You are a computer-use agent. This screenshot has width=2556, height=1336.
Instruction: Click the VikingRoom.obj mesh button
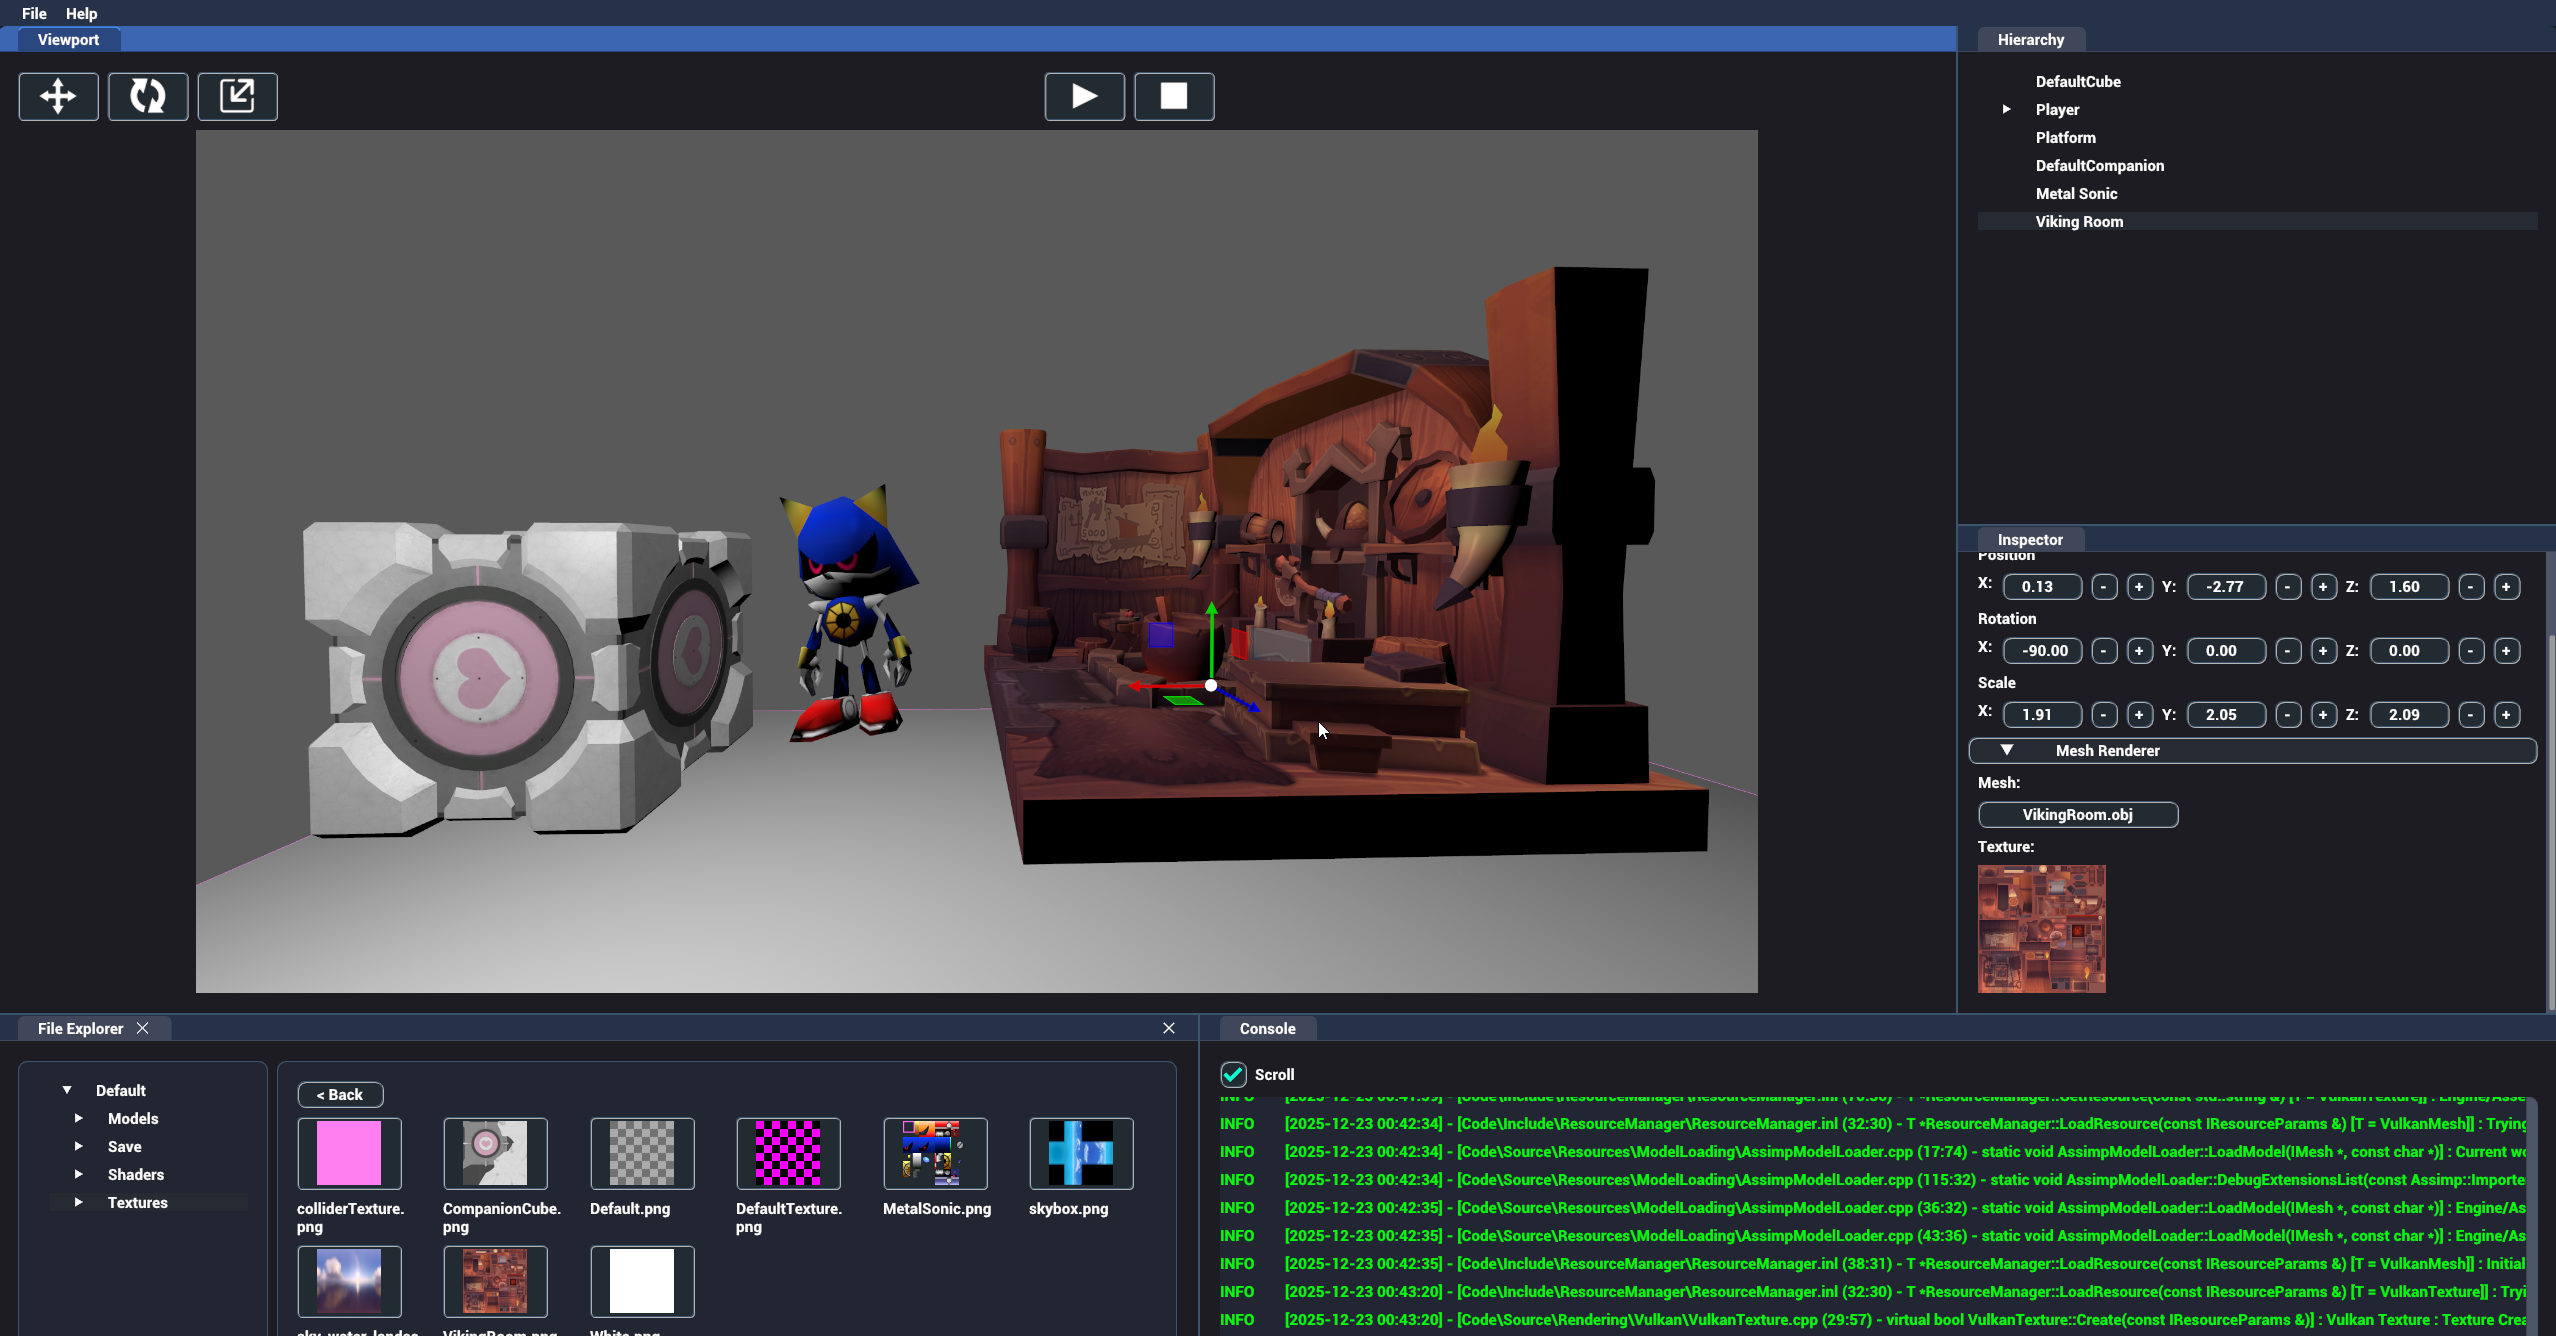point(2077,814)
